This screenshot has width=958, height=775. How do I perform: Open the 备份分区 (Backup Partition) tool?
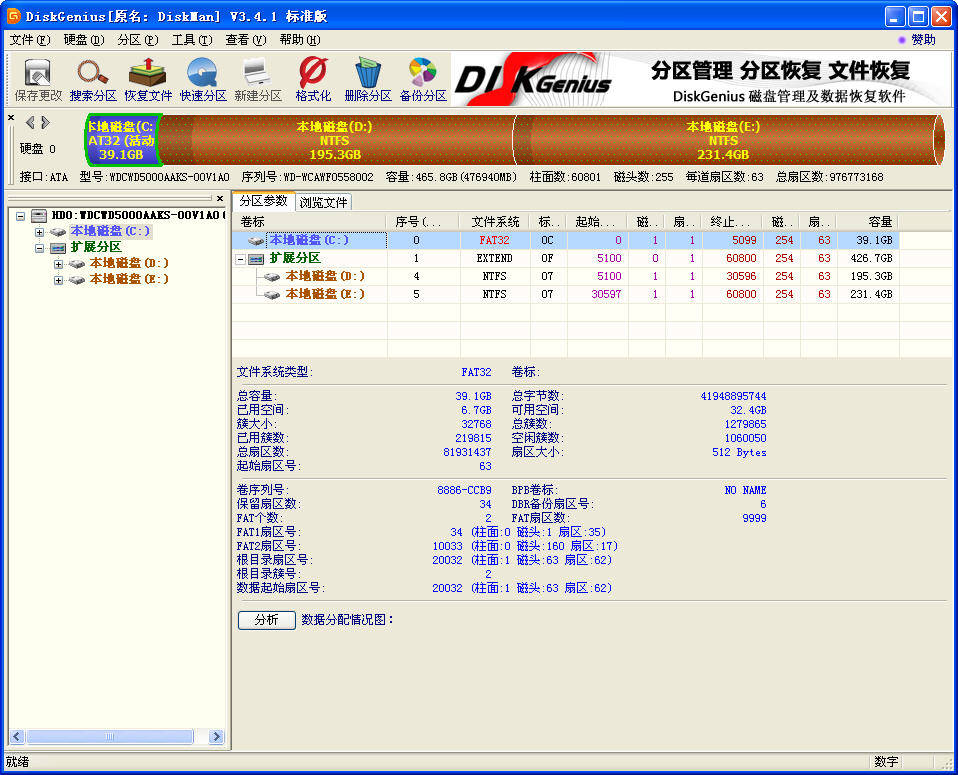coord(423,80)
